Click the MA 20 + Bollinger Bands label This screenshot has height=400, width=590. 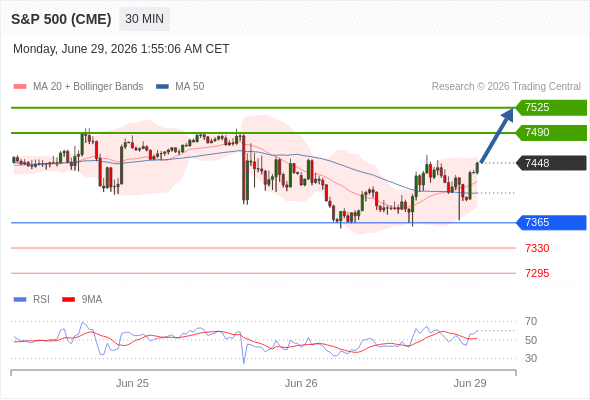[88, 87]
